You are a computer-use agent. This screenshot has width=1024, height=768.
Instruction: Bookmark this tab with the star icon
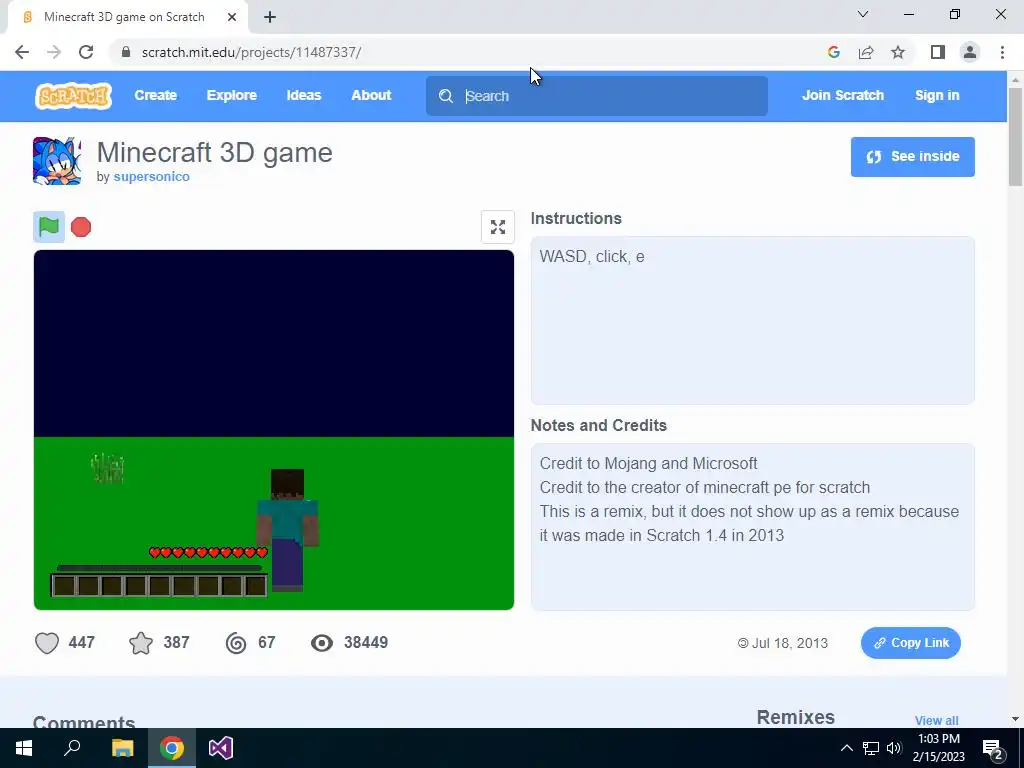tap(898, 52)
